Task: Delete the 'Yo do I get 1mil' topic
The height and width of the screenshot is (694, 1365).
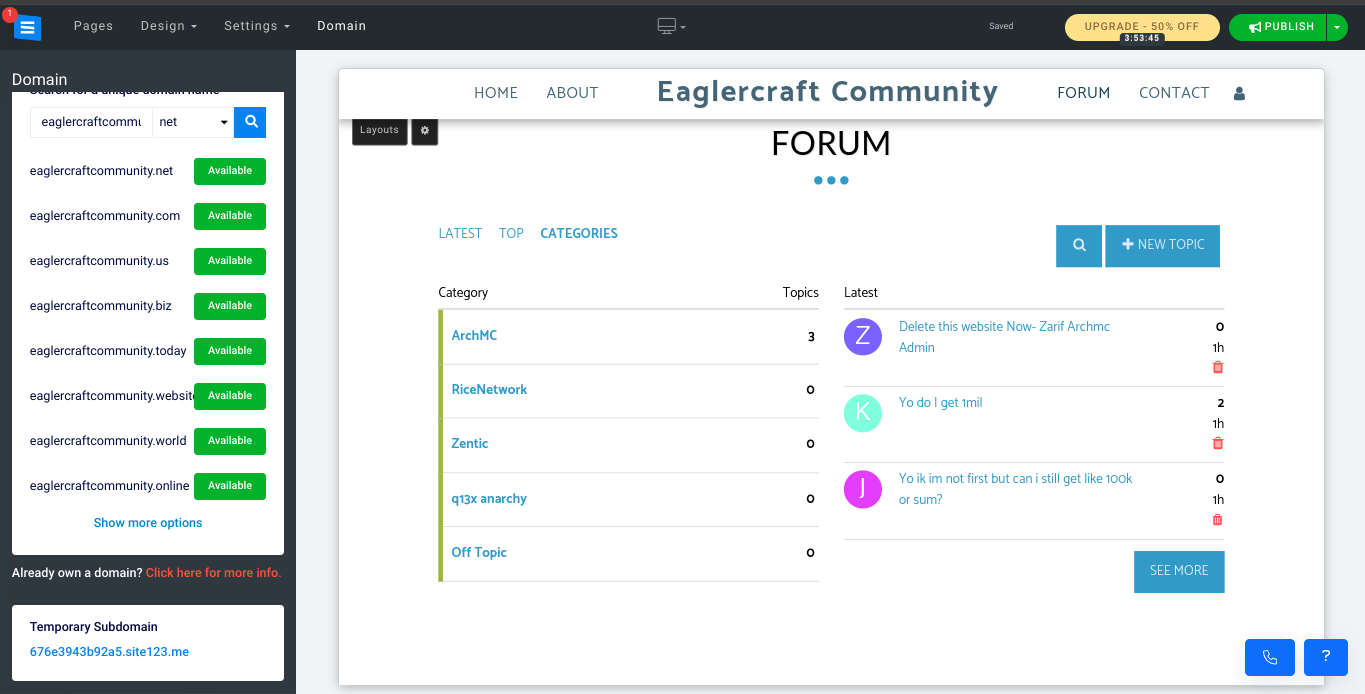Action: pos(1217,443)
